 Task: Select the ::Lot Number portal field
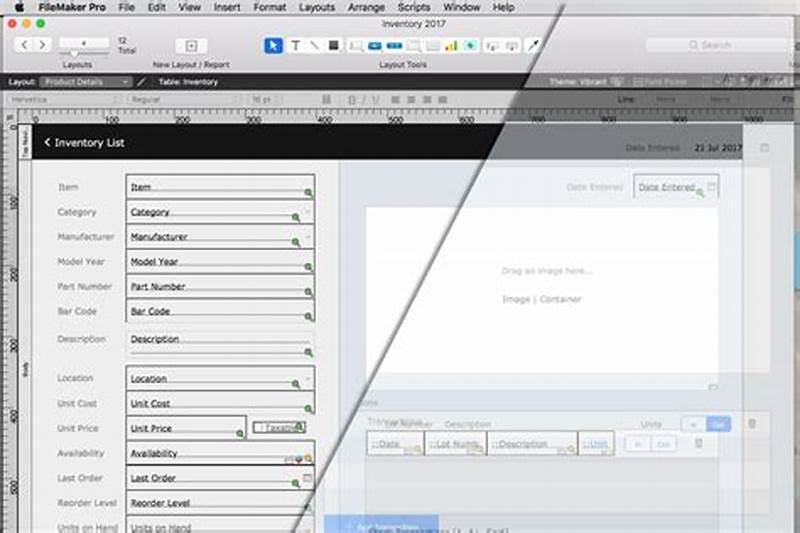(x=455, y=444)
